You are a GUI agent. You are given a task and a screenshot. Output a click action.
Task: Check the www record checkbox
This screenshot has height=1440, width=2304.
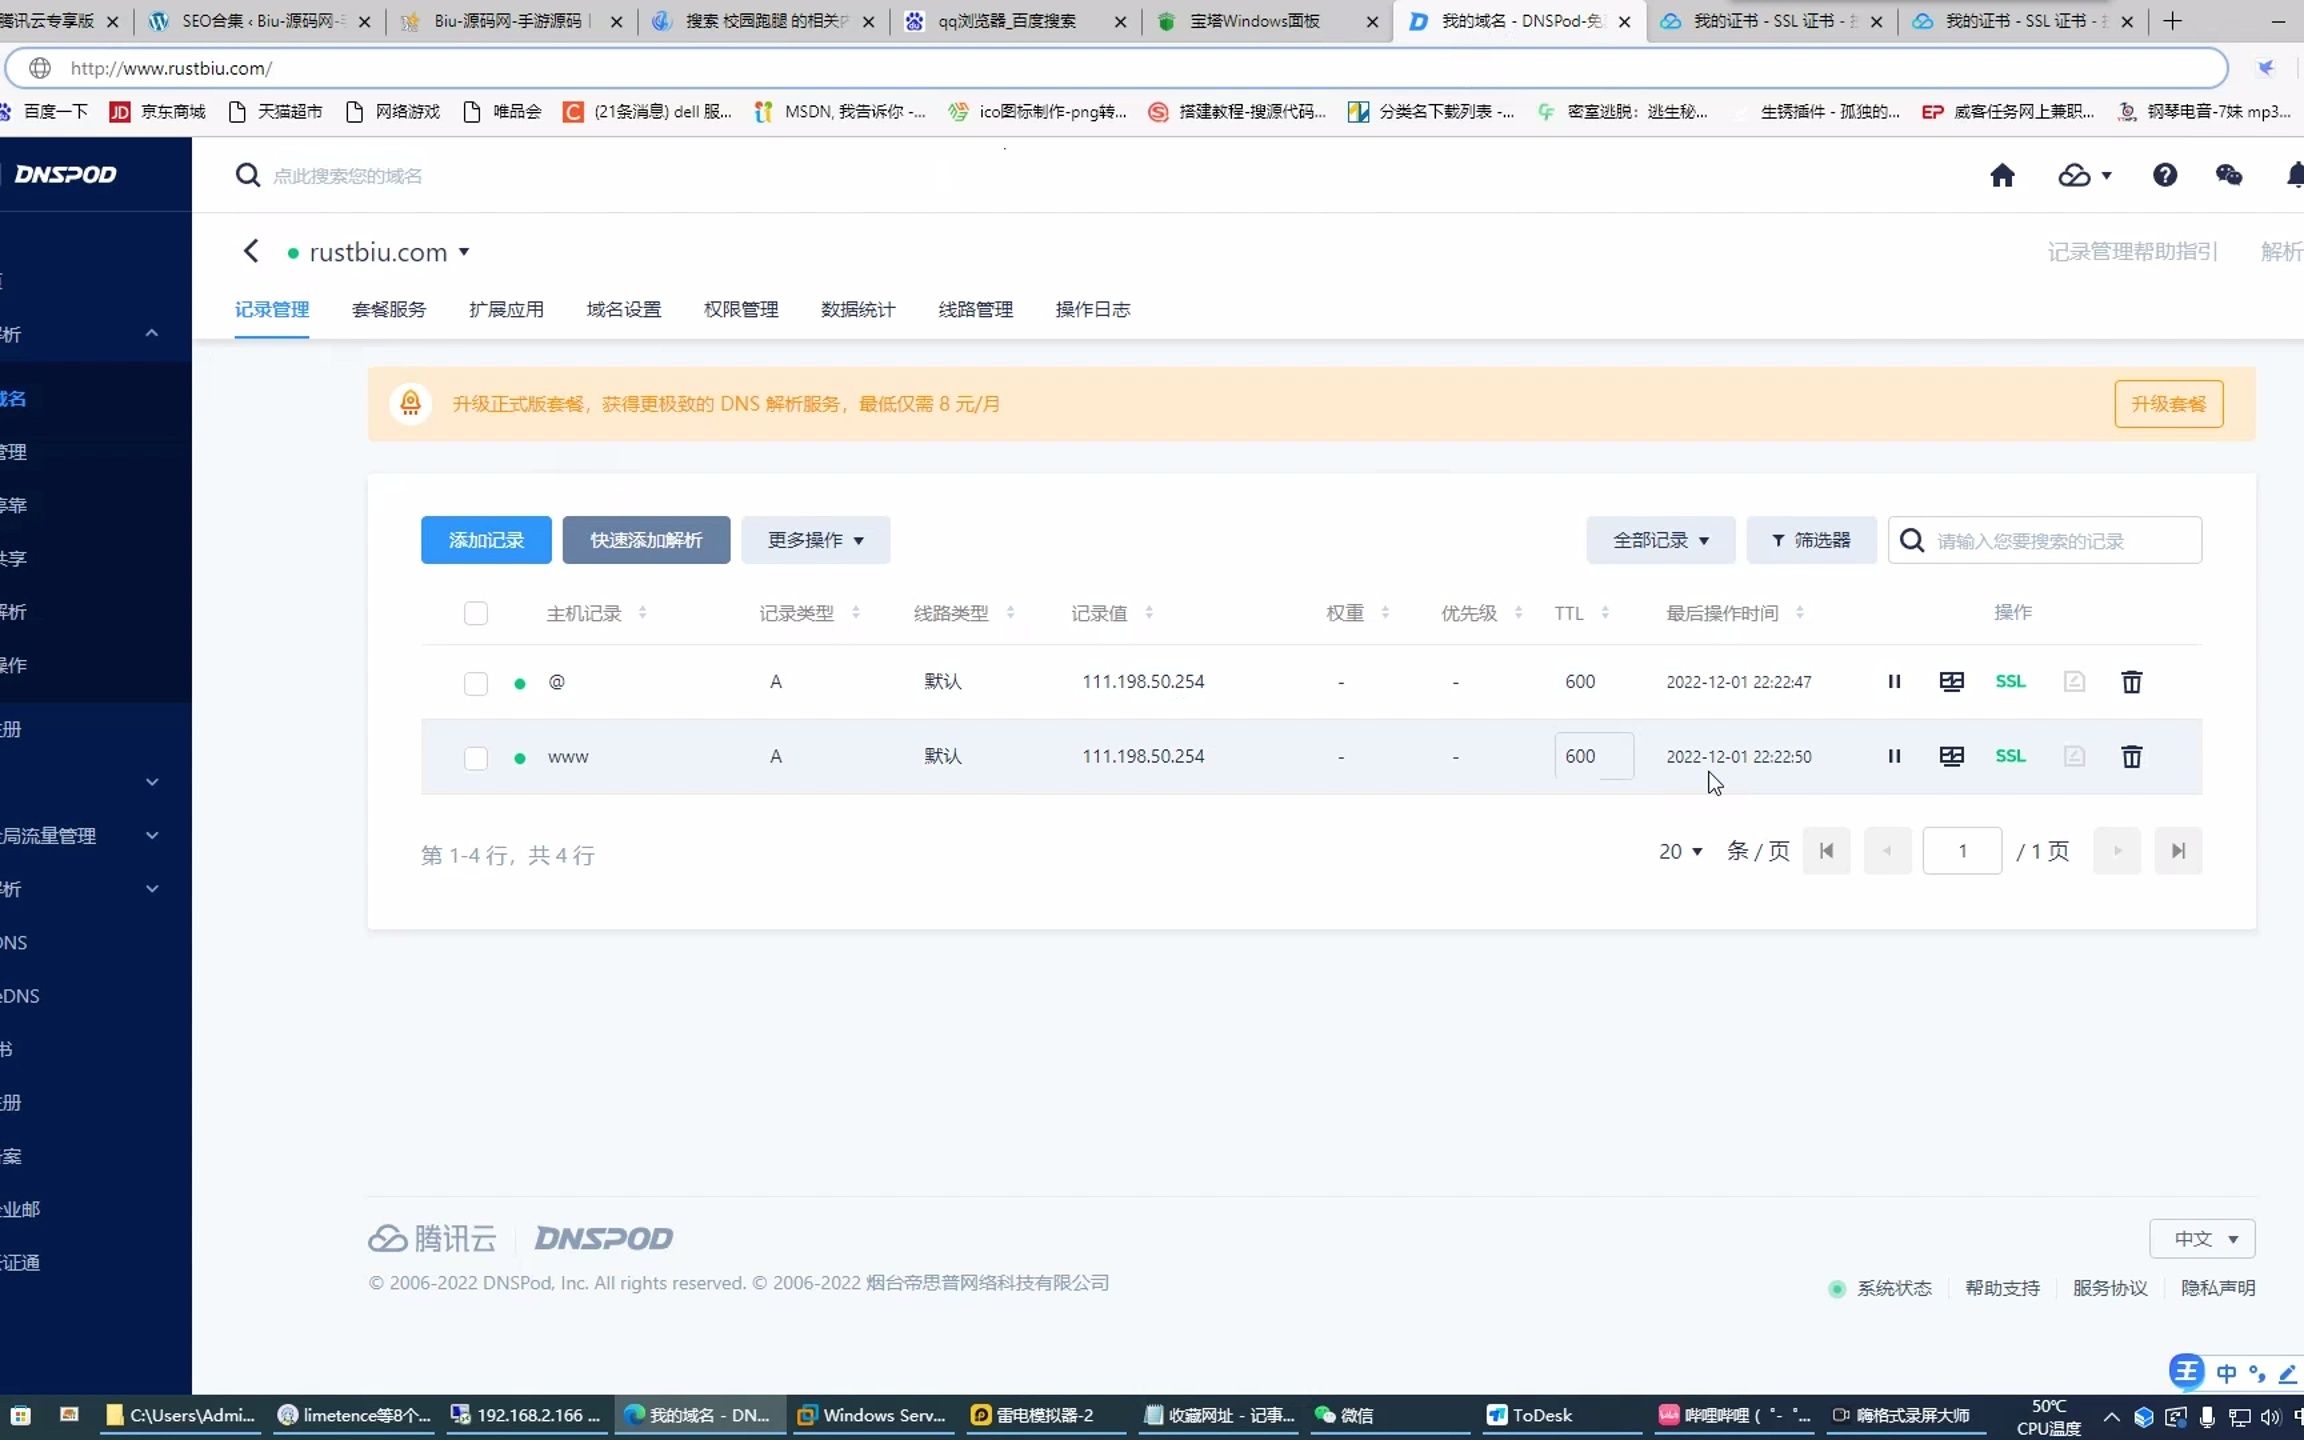point(476,758)
